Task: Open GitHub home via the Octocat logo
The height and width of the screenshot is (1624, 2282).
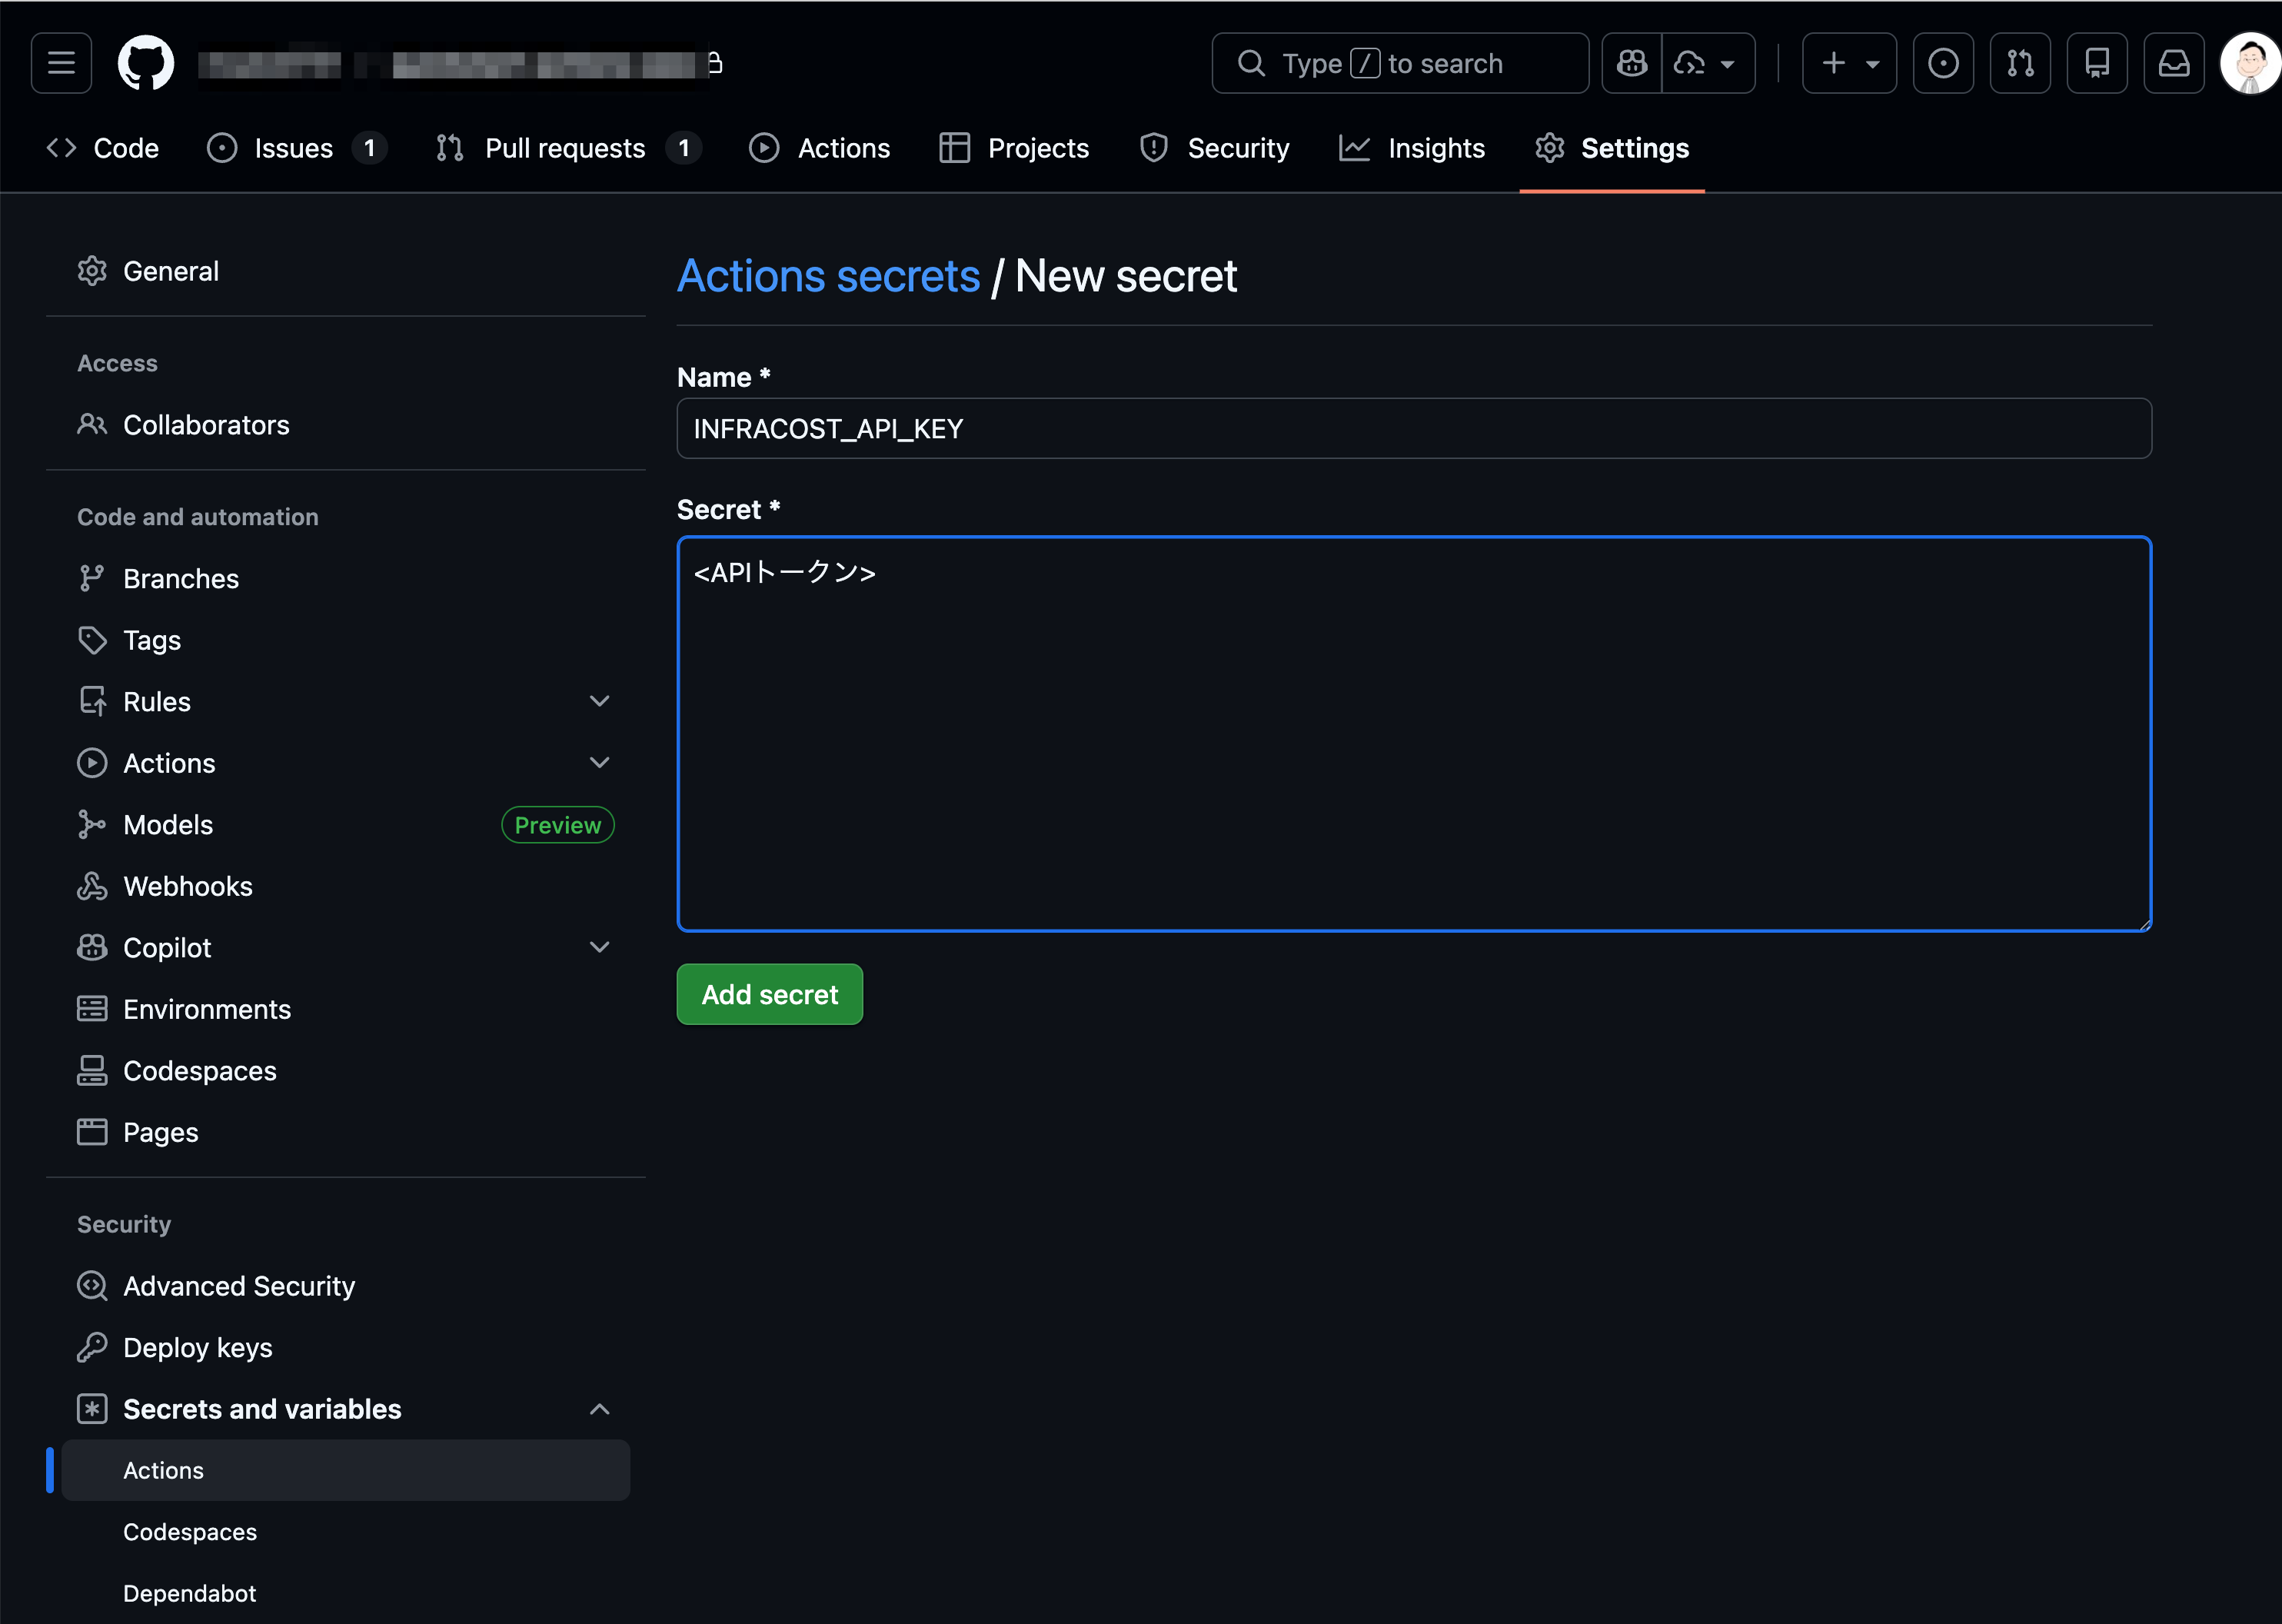Action: [148, 62]
